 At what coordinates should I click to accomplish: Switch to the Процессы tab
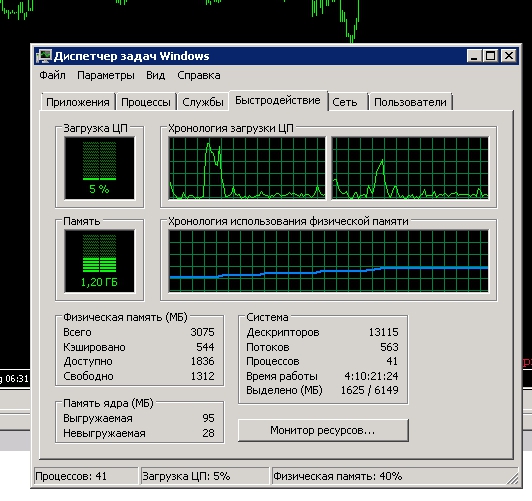pos(146,102)
